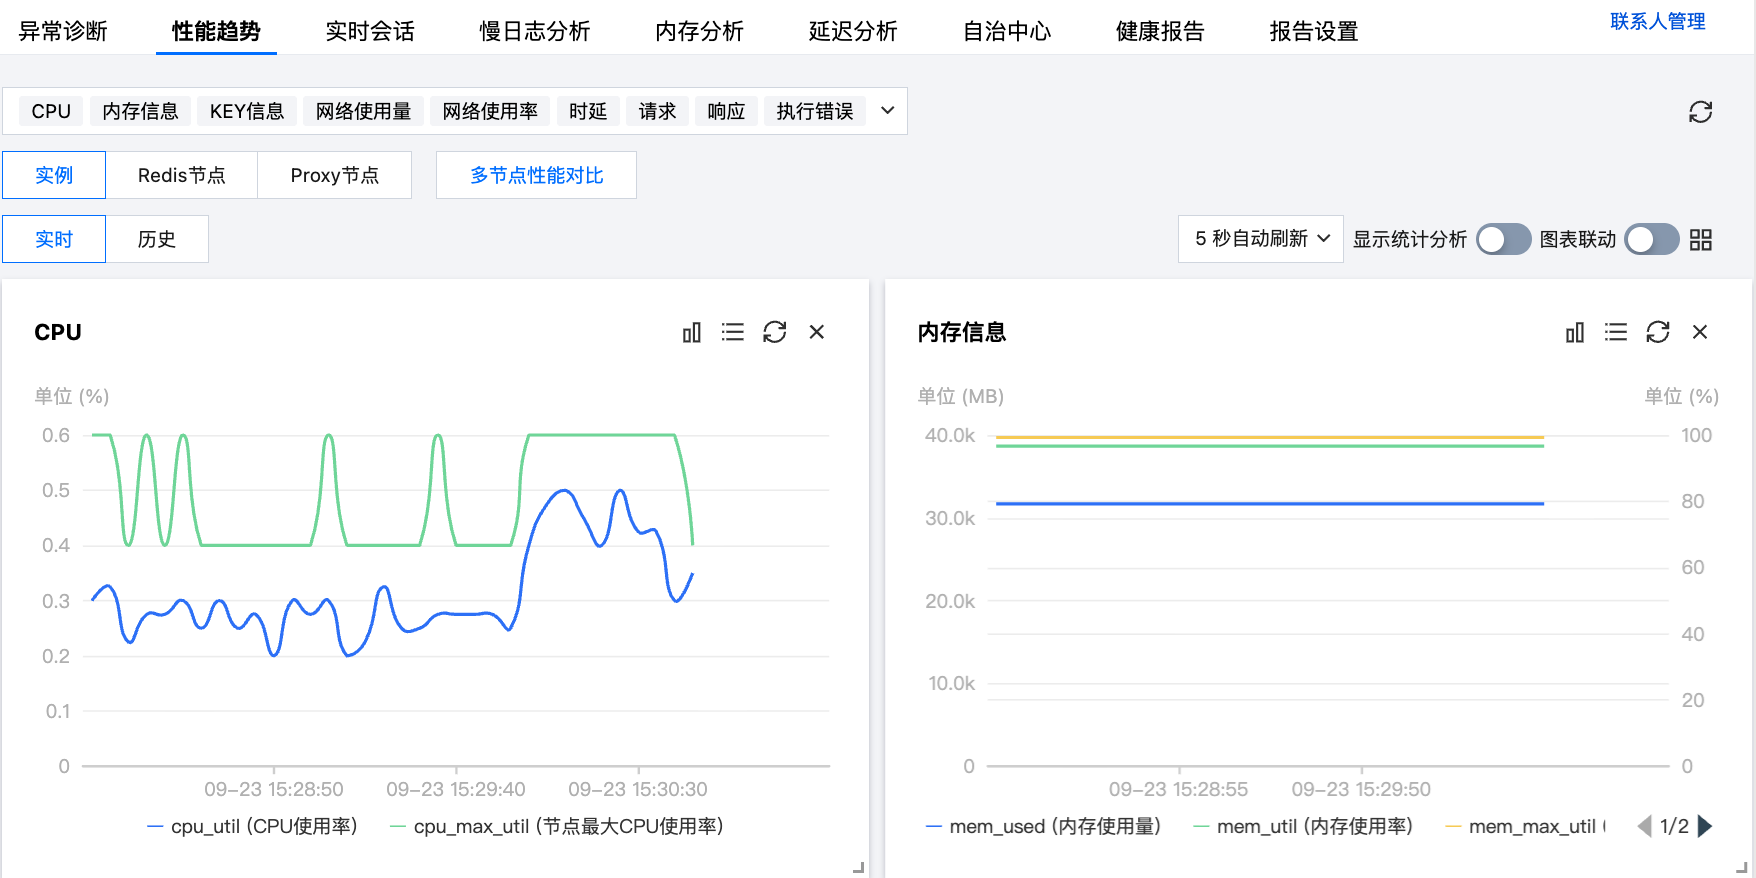
Task: Open the 联系人管理 link
Action: [1657, 22]
